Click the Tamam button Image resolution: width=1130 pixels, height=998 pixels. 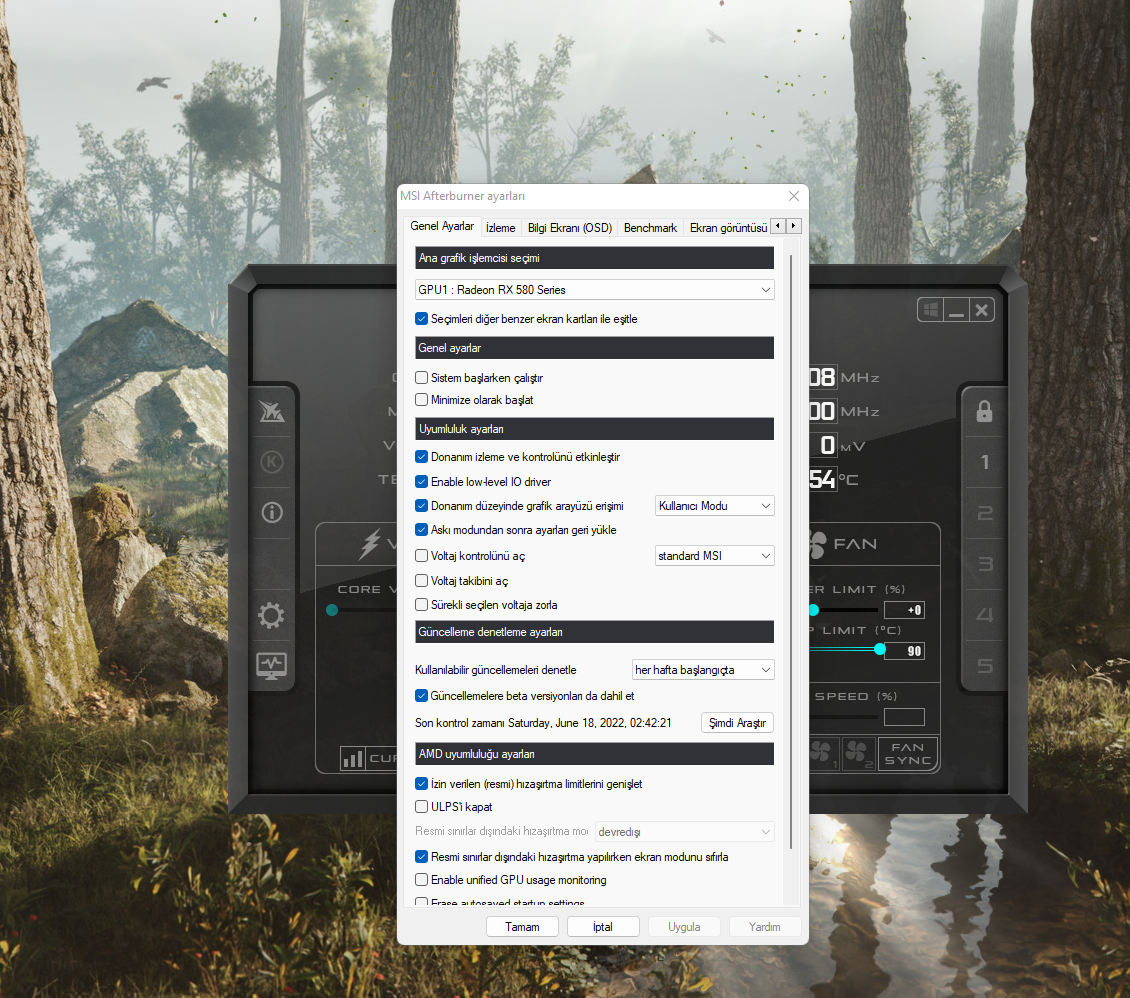pos(522,927)
